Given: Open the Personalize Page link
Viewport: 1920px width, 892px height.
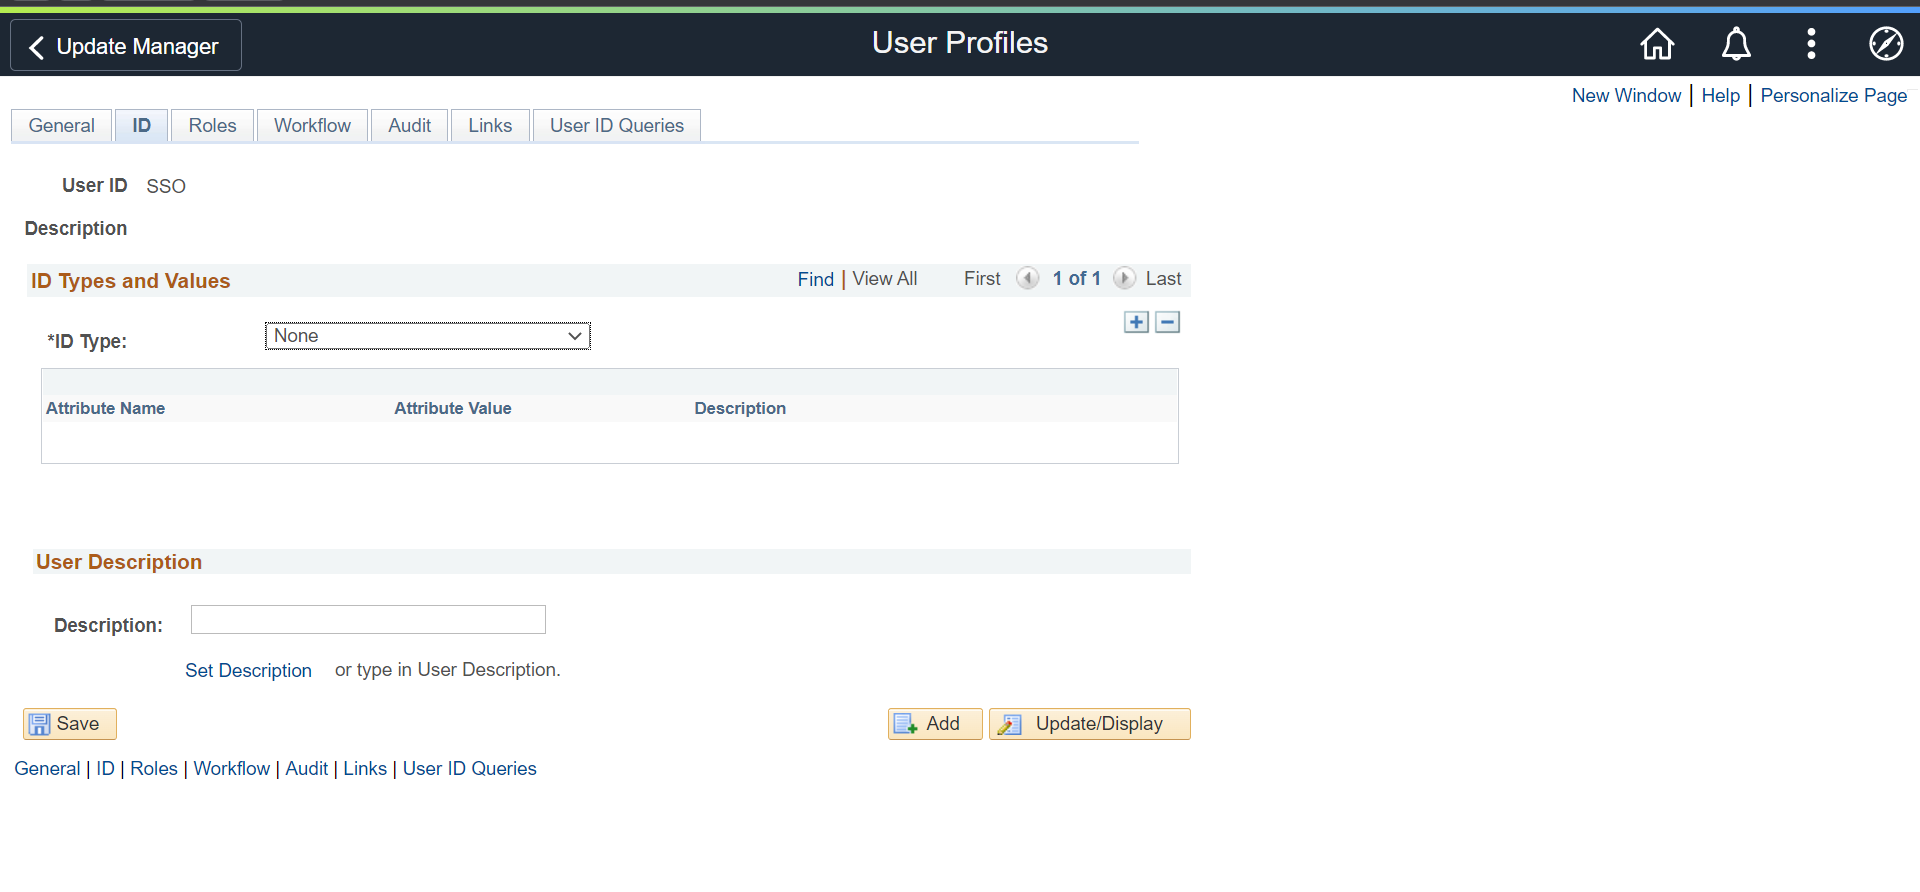Looking at the screenshot, I should tap(1833, 96).
